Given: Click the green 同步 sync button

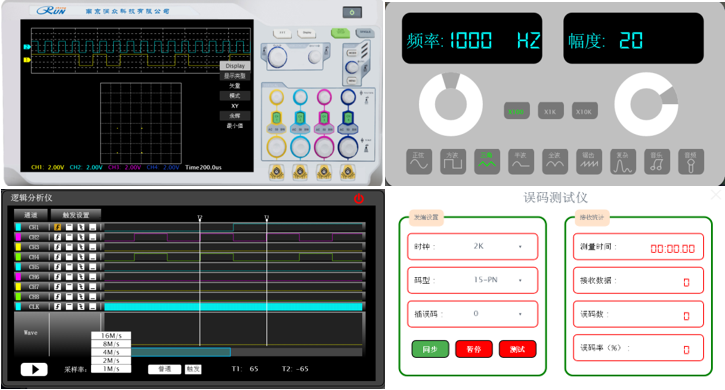Looking at the screenshot, I should tap(430, 349).
